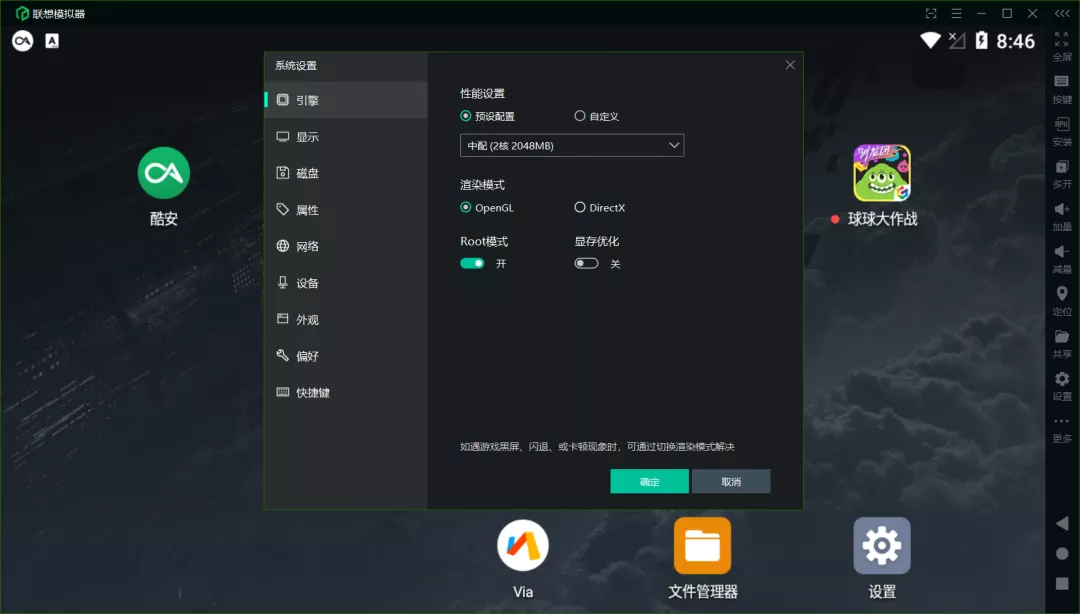Launch the 球球大作战 game

click(x=881, y=172)
